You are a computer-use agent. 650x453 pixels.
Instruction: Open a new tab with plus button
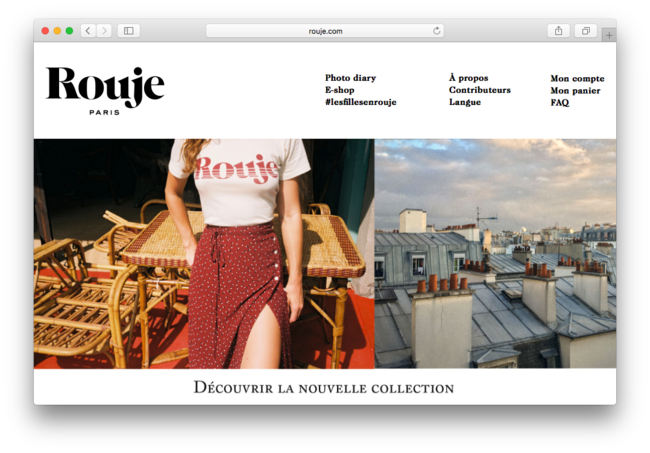pyautogui.click(x=609, y=35)
